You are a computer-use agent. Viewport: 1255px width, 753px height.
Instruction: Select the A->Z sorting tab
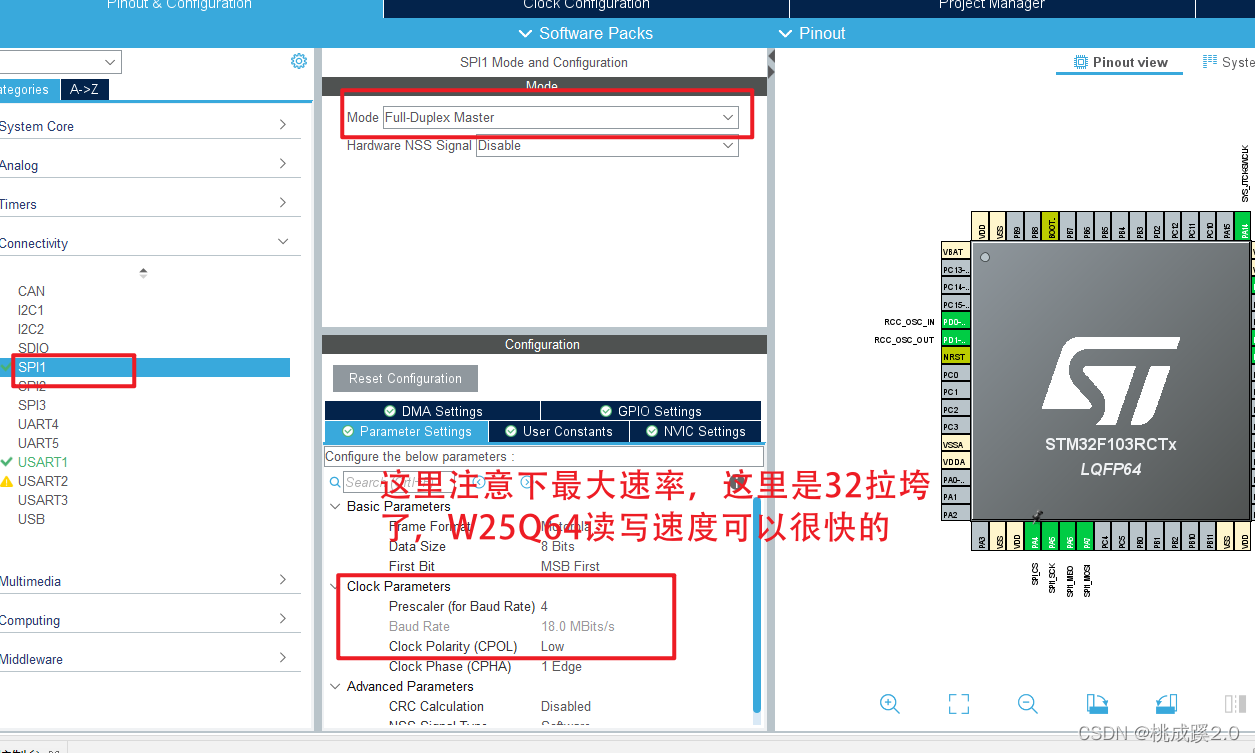coord(84,89)
